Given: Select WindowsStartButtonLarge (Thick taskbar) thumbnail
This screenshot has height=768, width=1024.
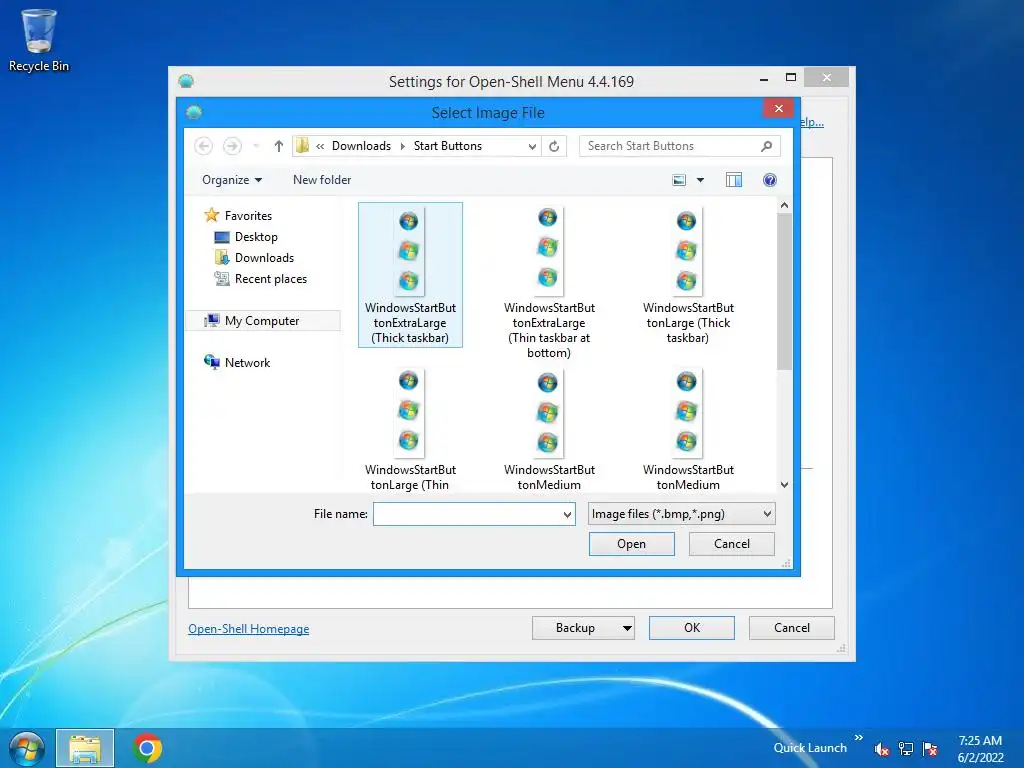Looking at the screenshot, I should [x=686, y=250].
